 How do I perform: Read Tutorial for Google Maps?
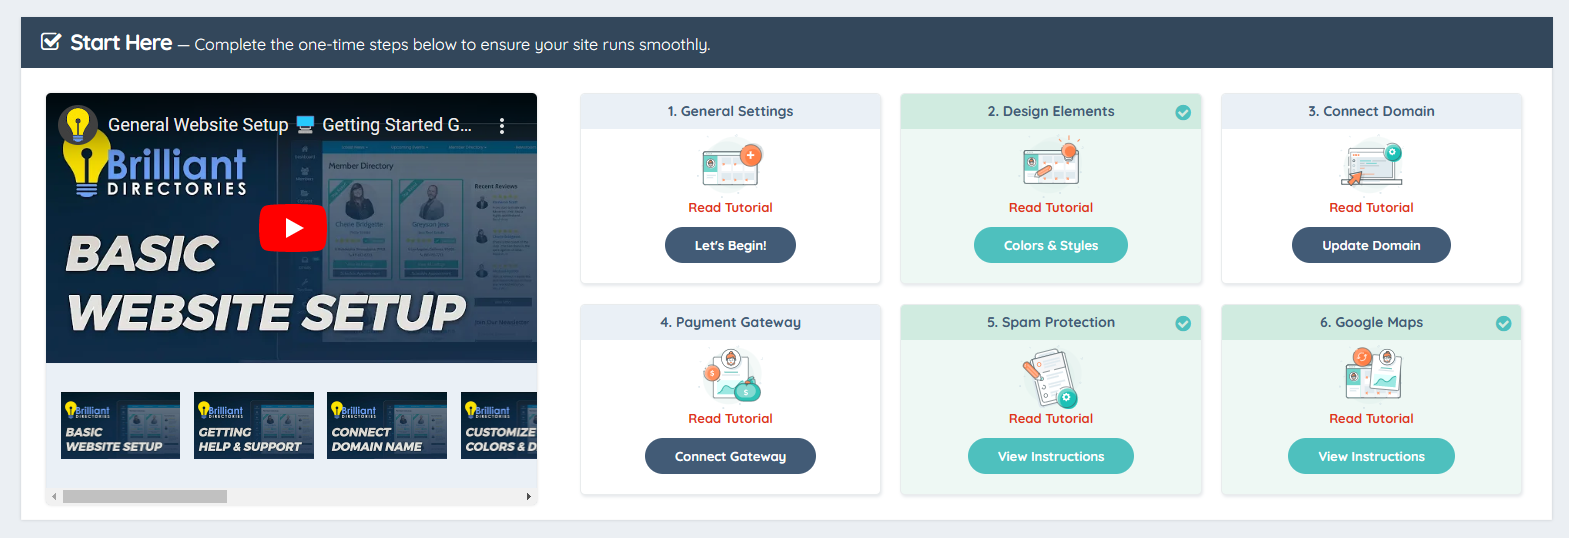click(x=1371, y=418)
